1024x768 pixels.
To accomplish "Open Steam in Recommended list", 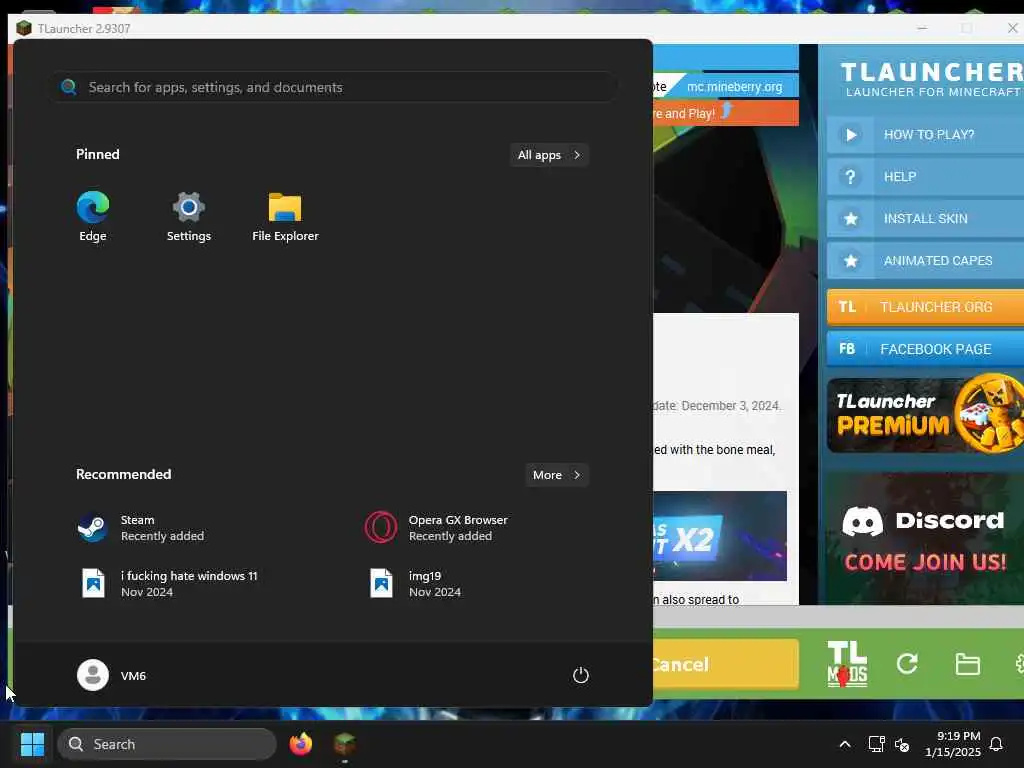I will (140, 528).
